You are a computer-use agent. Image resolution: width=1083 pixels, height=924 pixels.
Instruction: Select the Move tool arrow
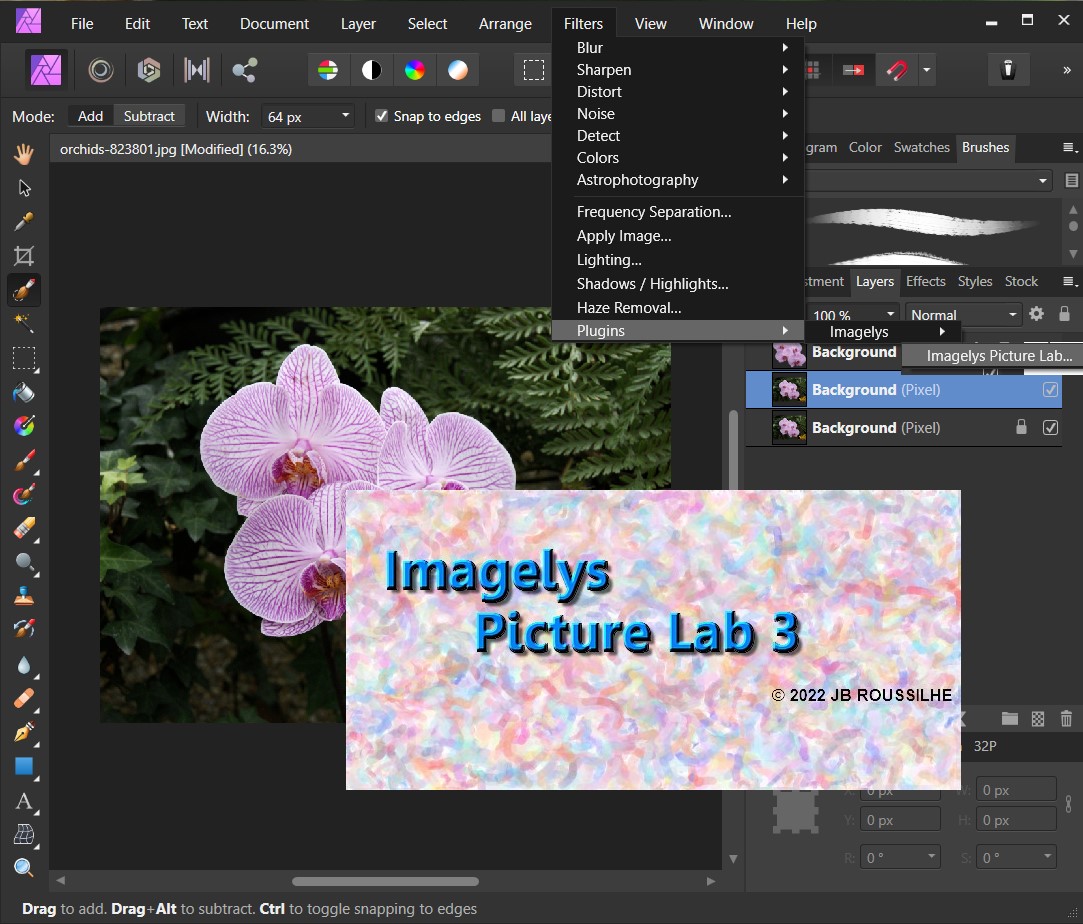coord(23,188)
